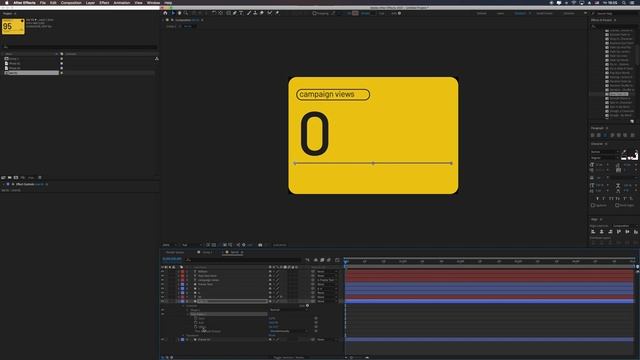Collapse the Text property group twirl arrow

coord(183,306)
